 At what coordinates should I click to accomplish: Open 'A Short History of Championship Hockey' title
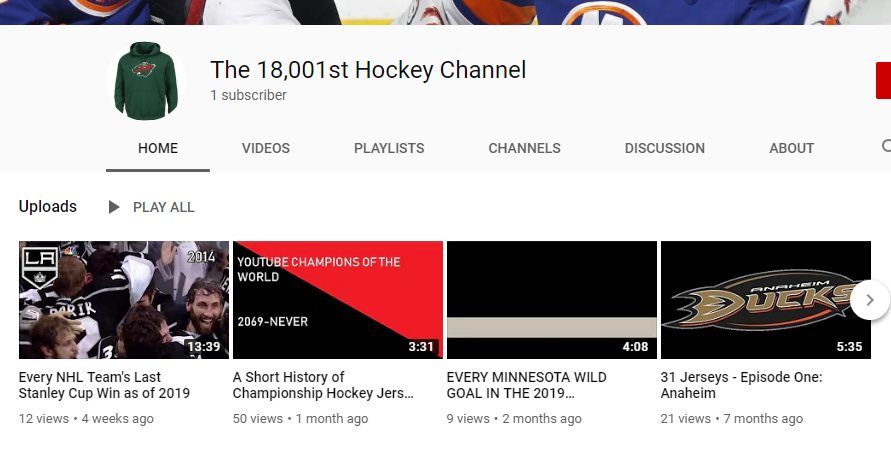tap(323, 385)
